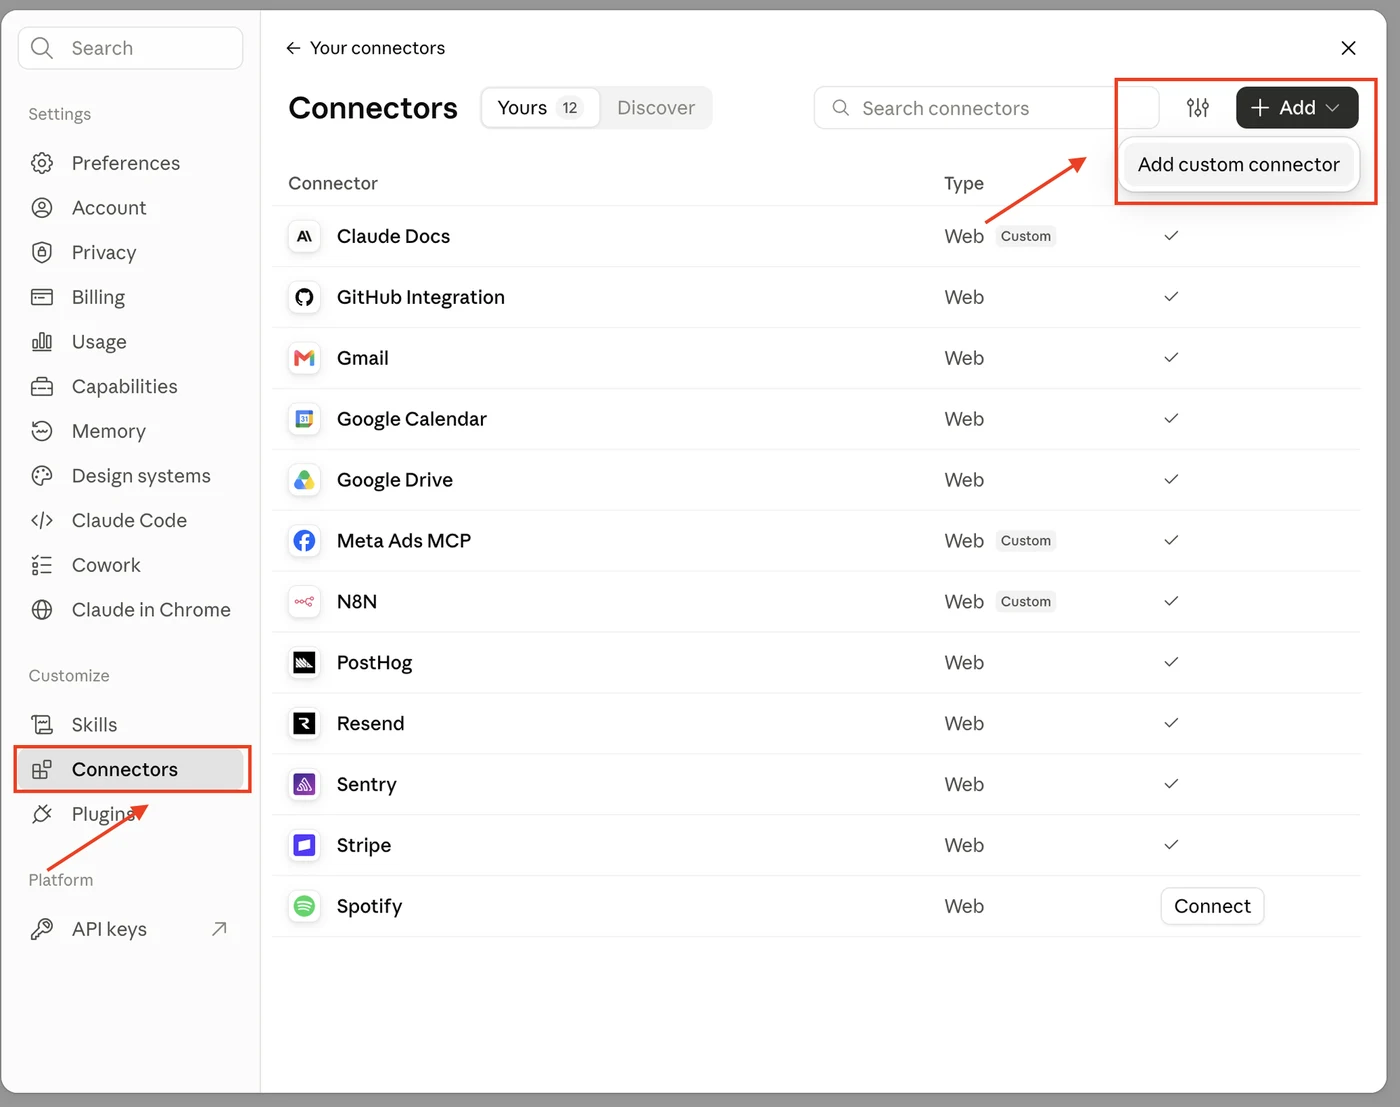Viewport: 1400px width, 1107px height.
Task: Click the N8N connector logo
Action: tap(305, 602)
